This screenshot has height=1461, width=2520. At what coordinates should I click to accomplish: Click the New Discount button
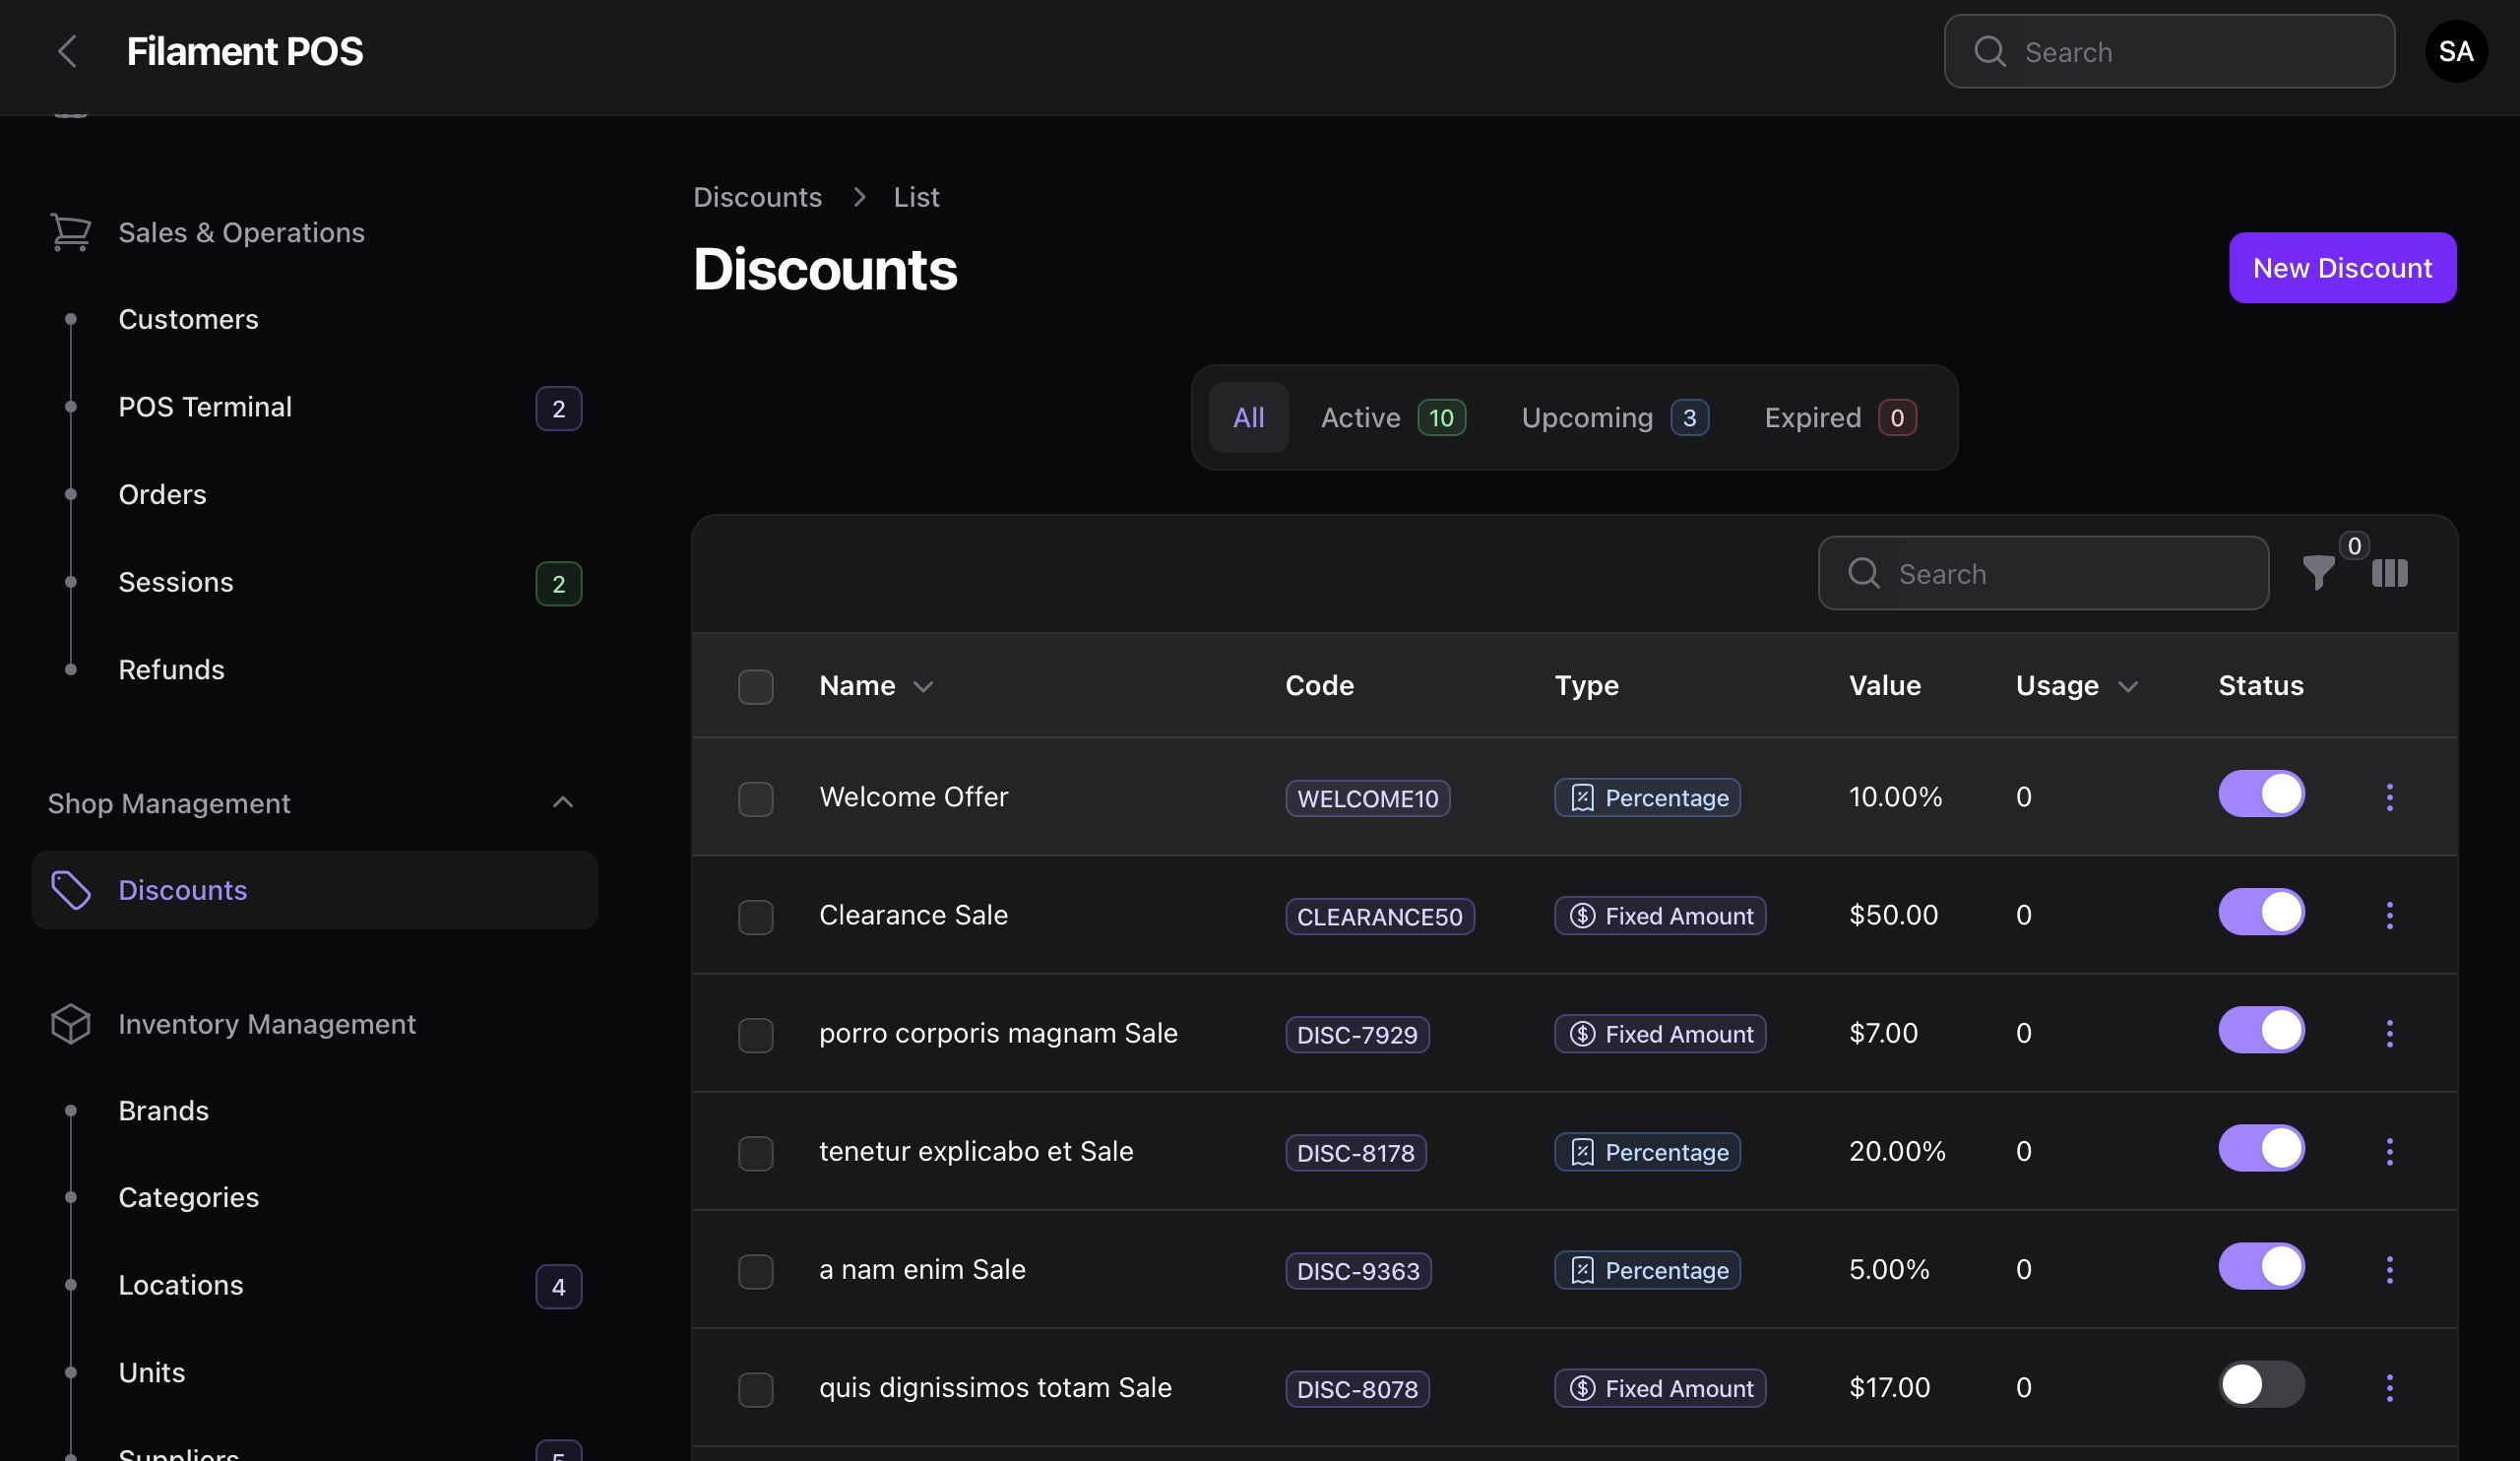click(2341, 268)
